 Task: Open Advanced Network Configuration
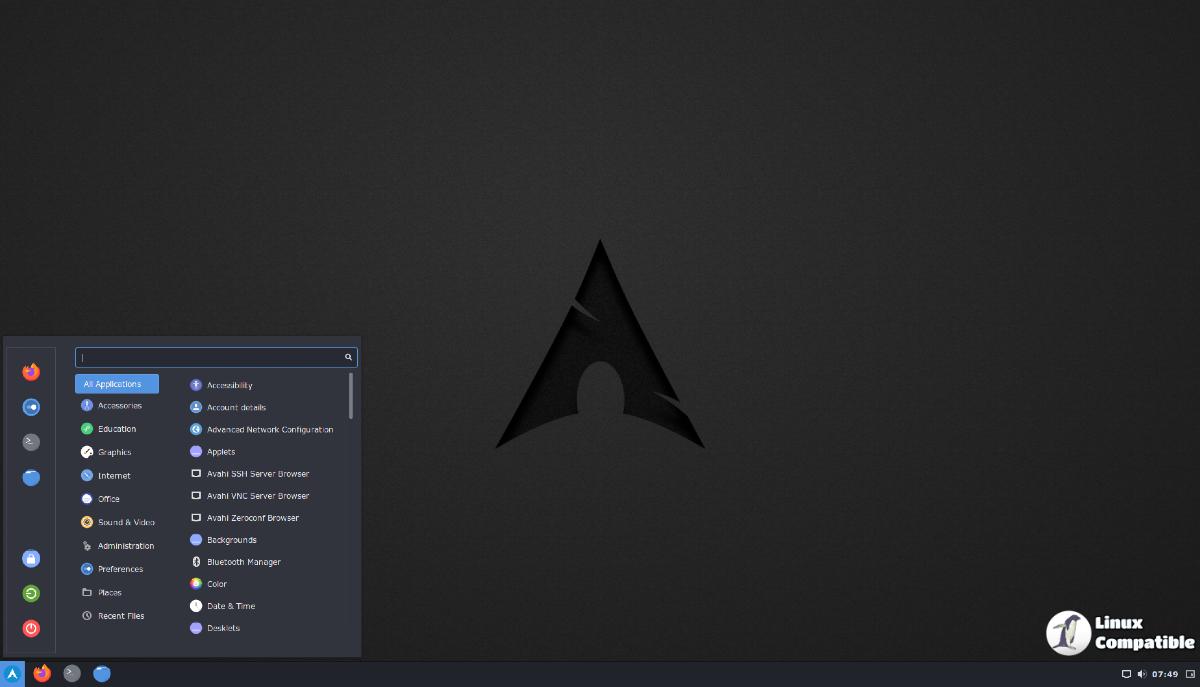269,430
